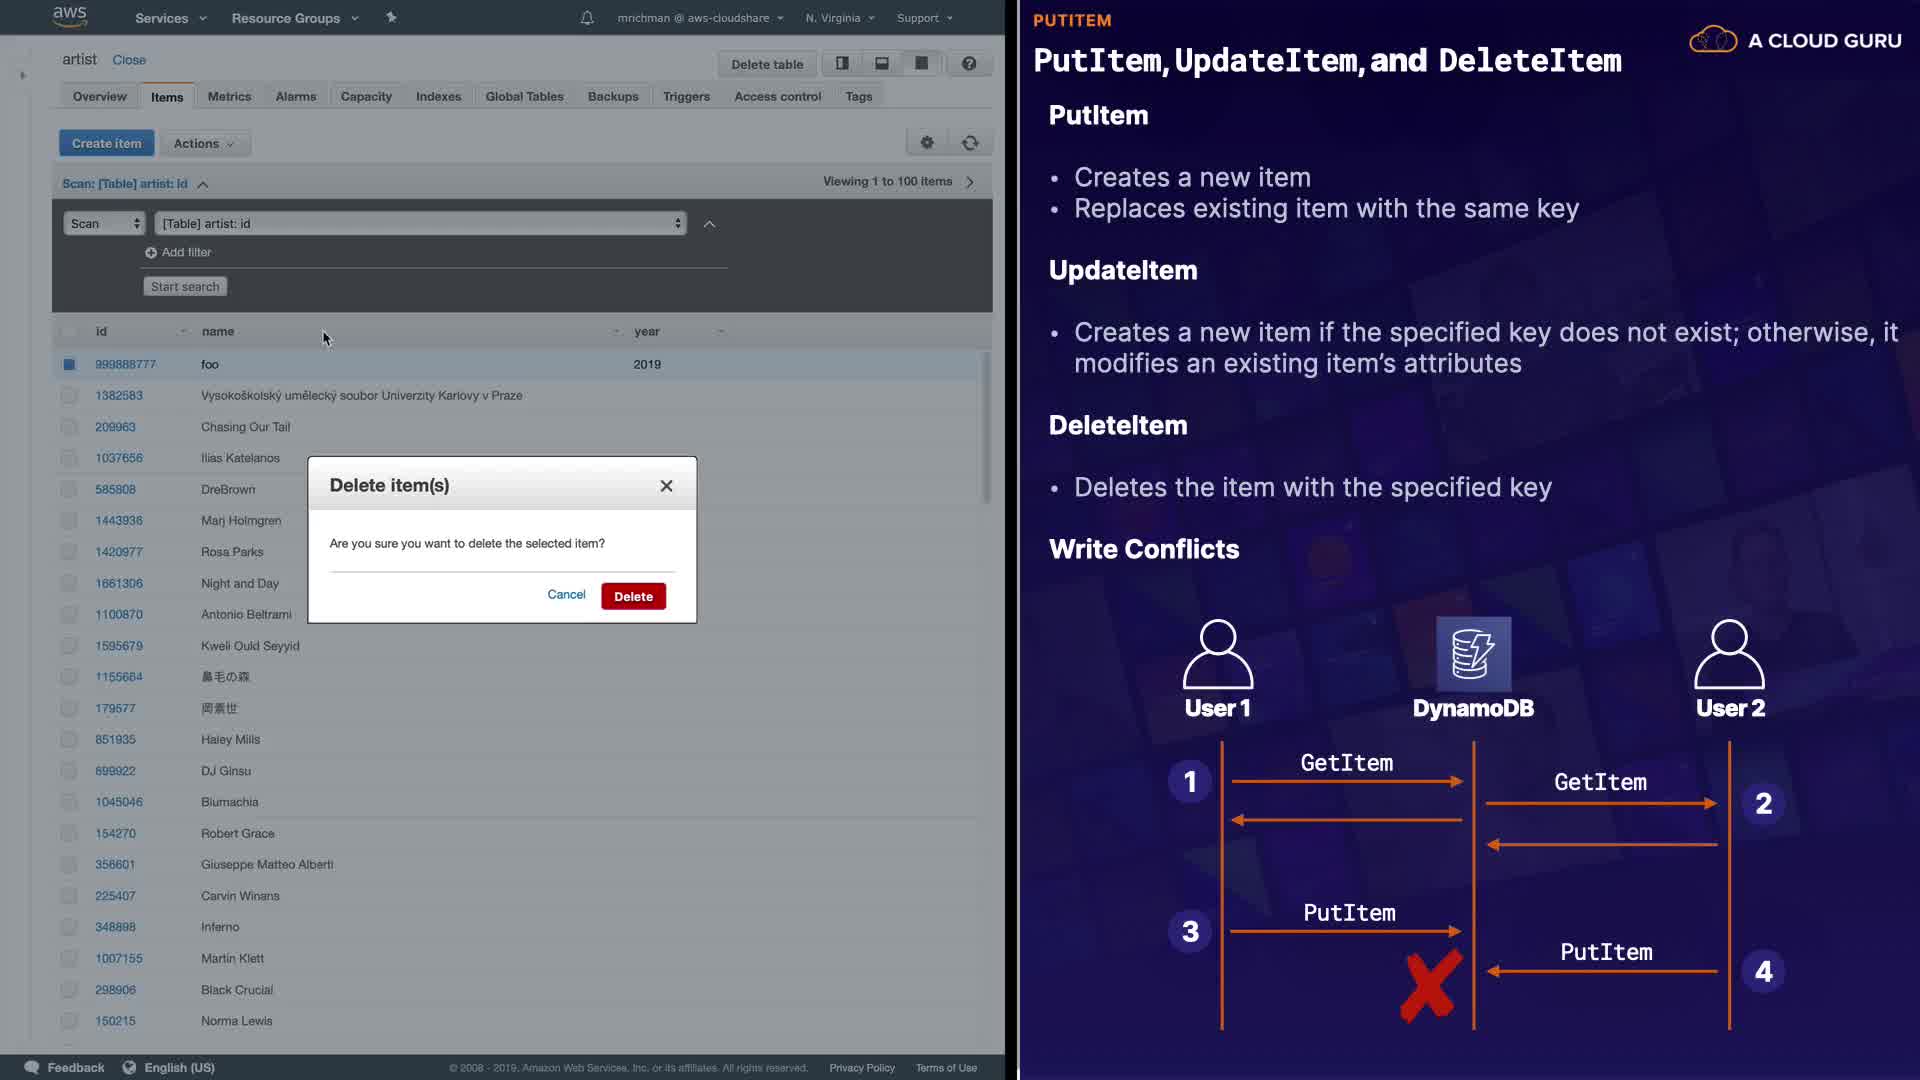Screen dimensions: 1920x1080
Task: Uncheck the checkbox for item 999888777
Action: tap(69, 365)
